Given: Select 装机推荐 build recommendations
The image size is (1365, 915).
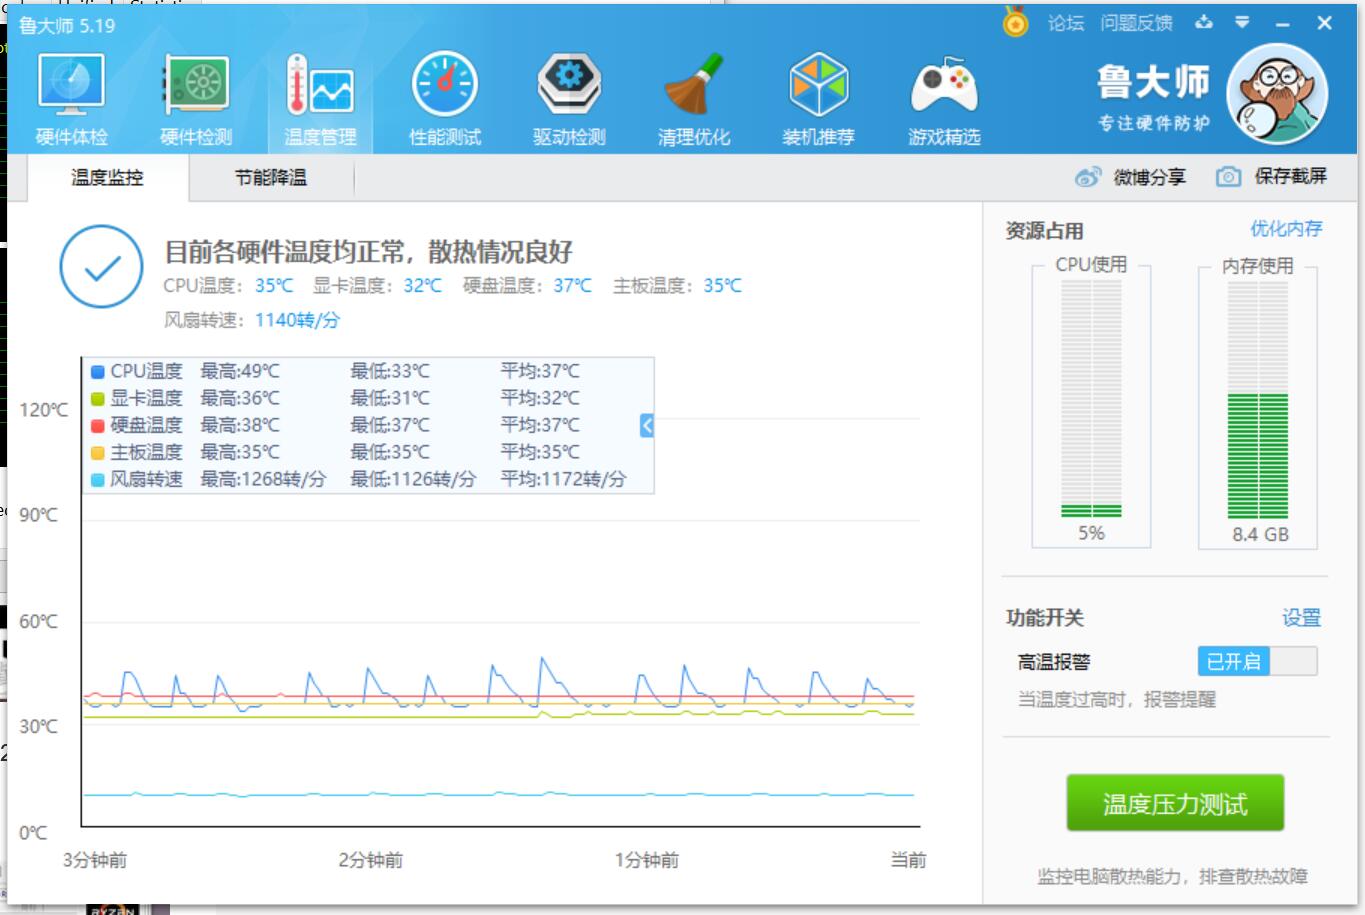Looking at the screenshot, I should click(x=819, y=95).
